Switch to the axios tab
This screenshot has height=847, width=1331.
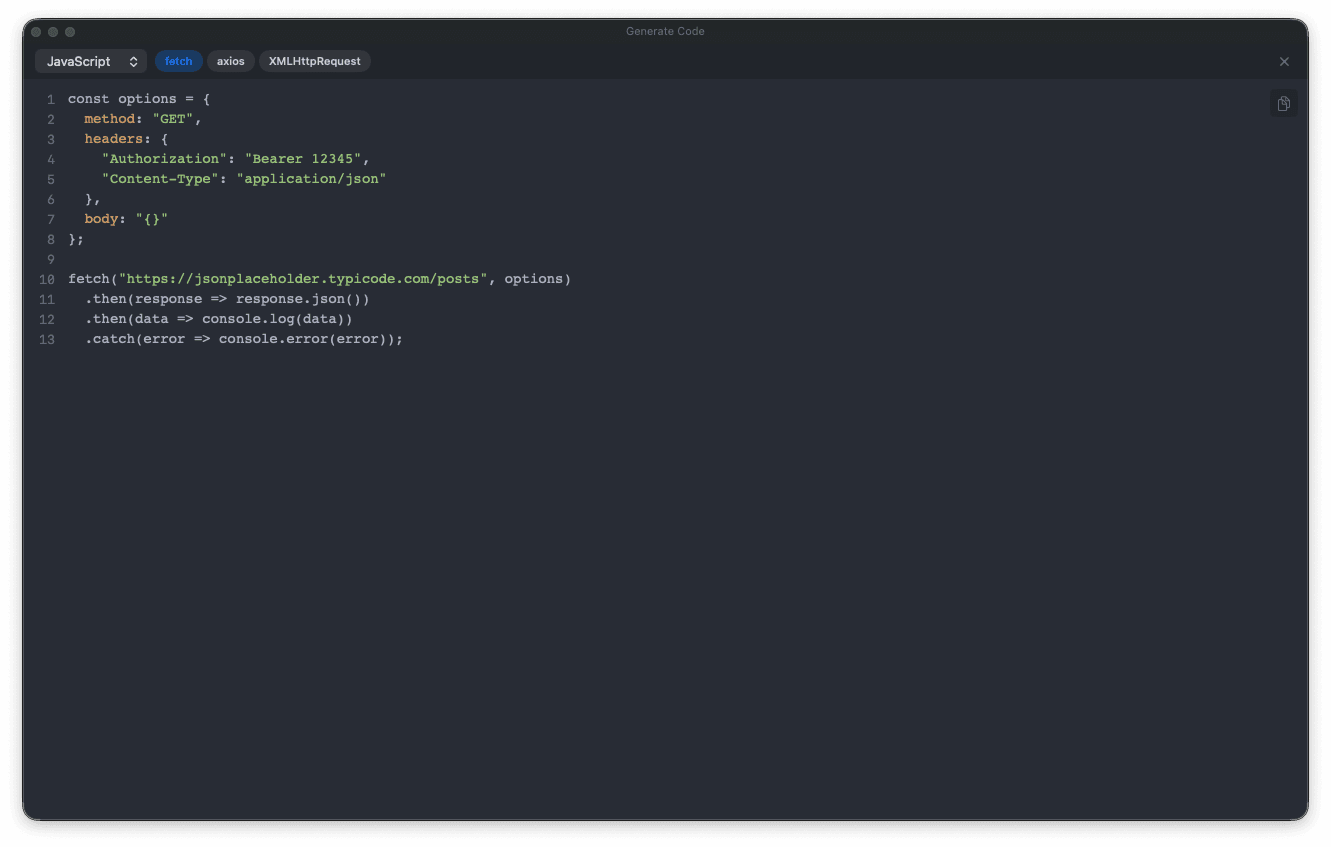point(230,61)
